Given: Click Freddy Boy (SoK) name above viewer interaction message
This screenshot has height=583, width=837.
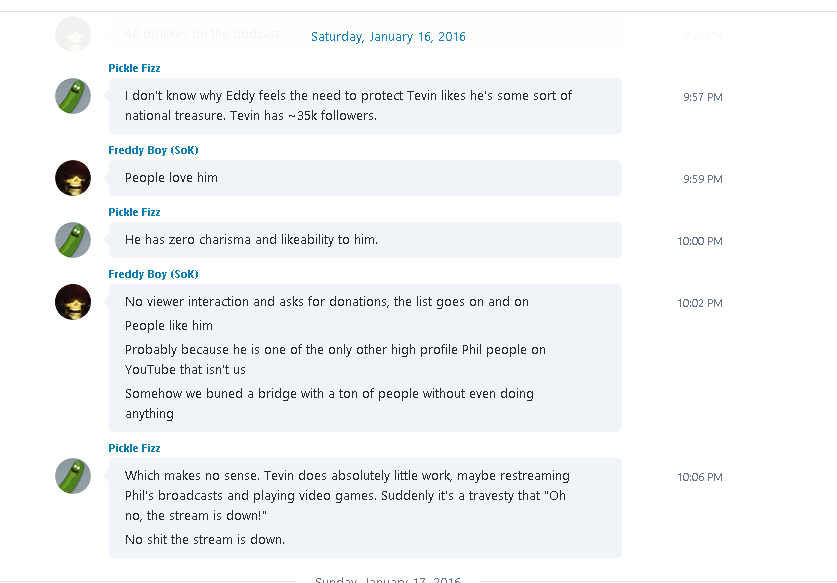Looking at the screenshot, I should pos(153,274).
